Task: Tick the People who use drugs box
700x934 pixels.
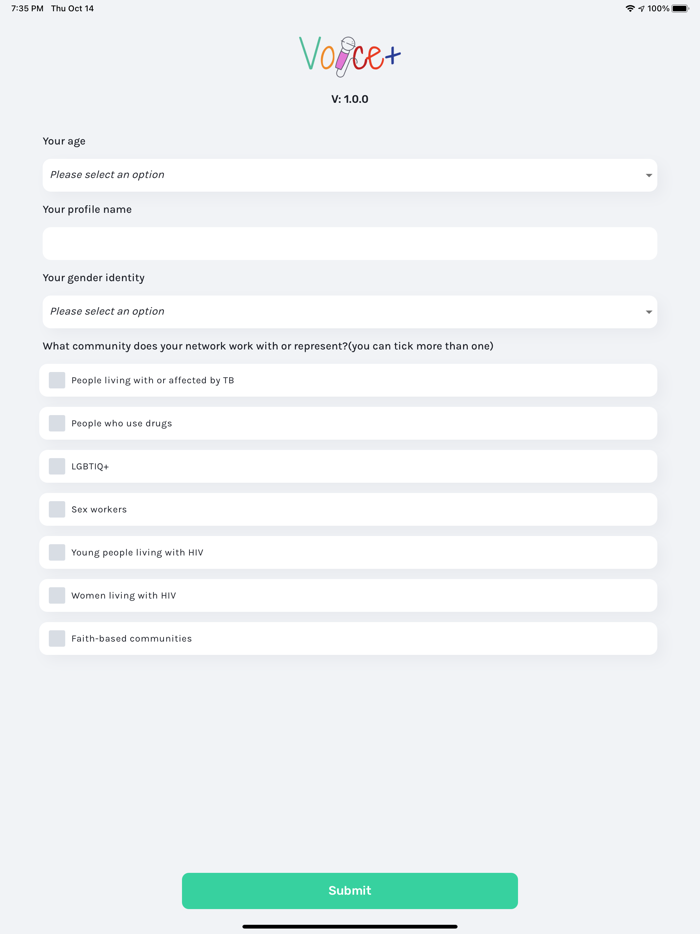Action: [57, 423]
